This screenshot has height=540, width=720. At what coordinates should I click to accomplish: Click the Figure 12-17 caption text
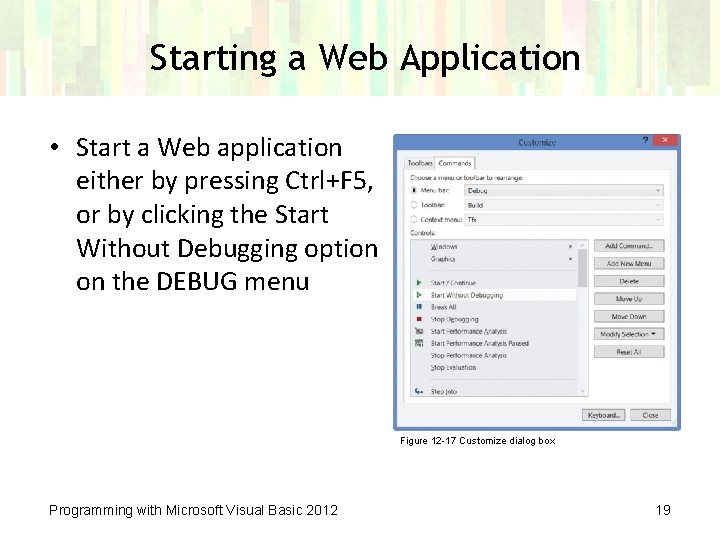tap(478, 441)
